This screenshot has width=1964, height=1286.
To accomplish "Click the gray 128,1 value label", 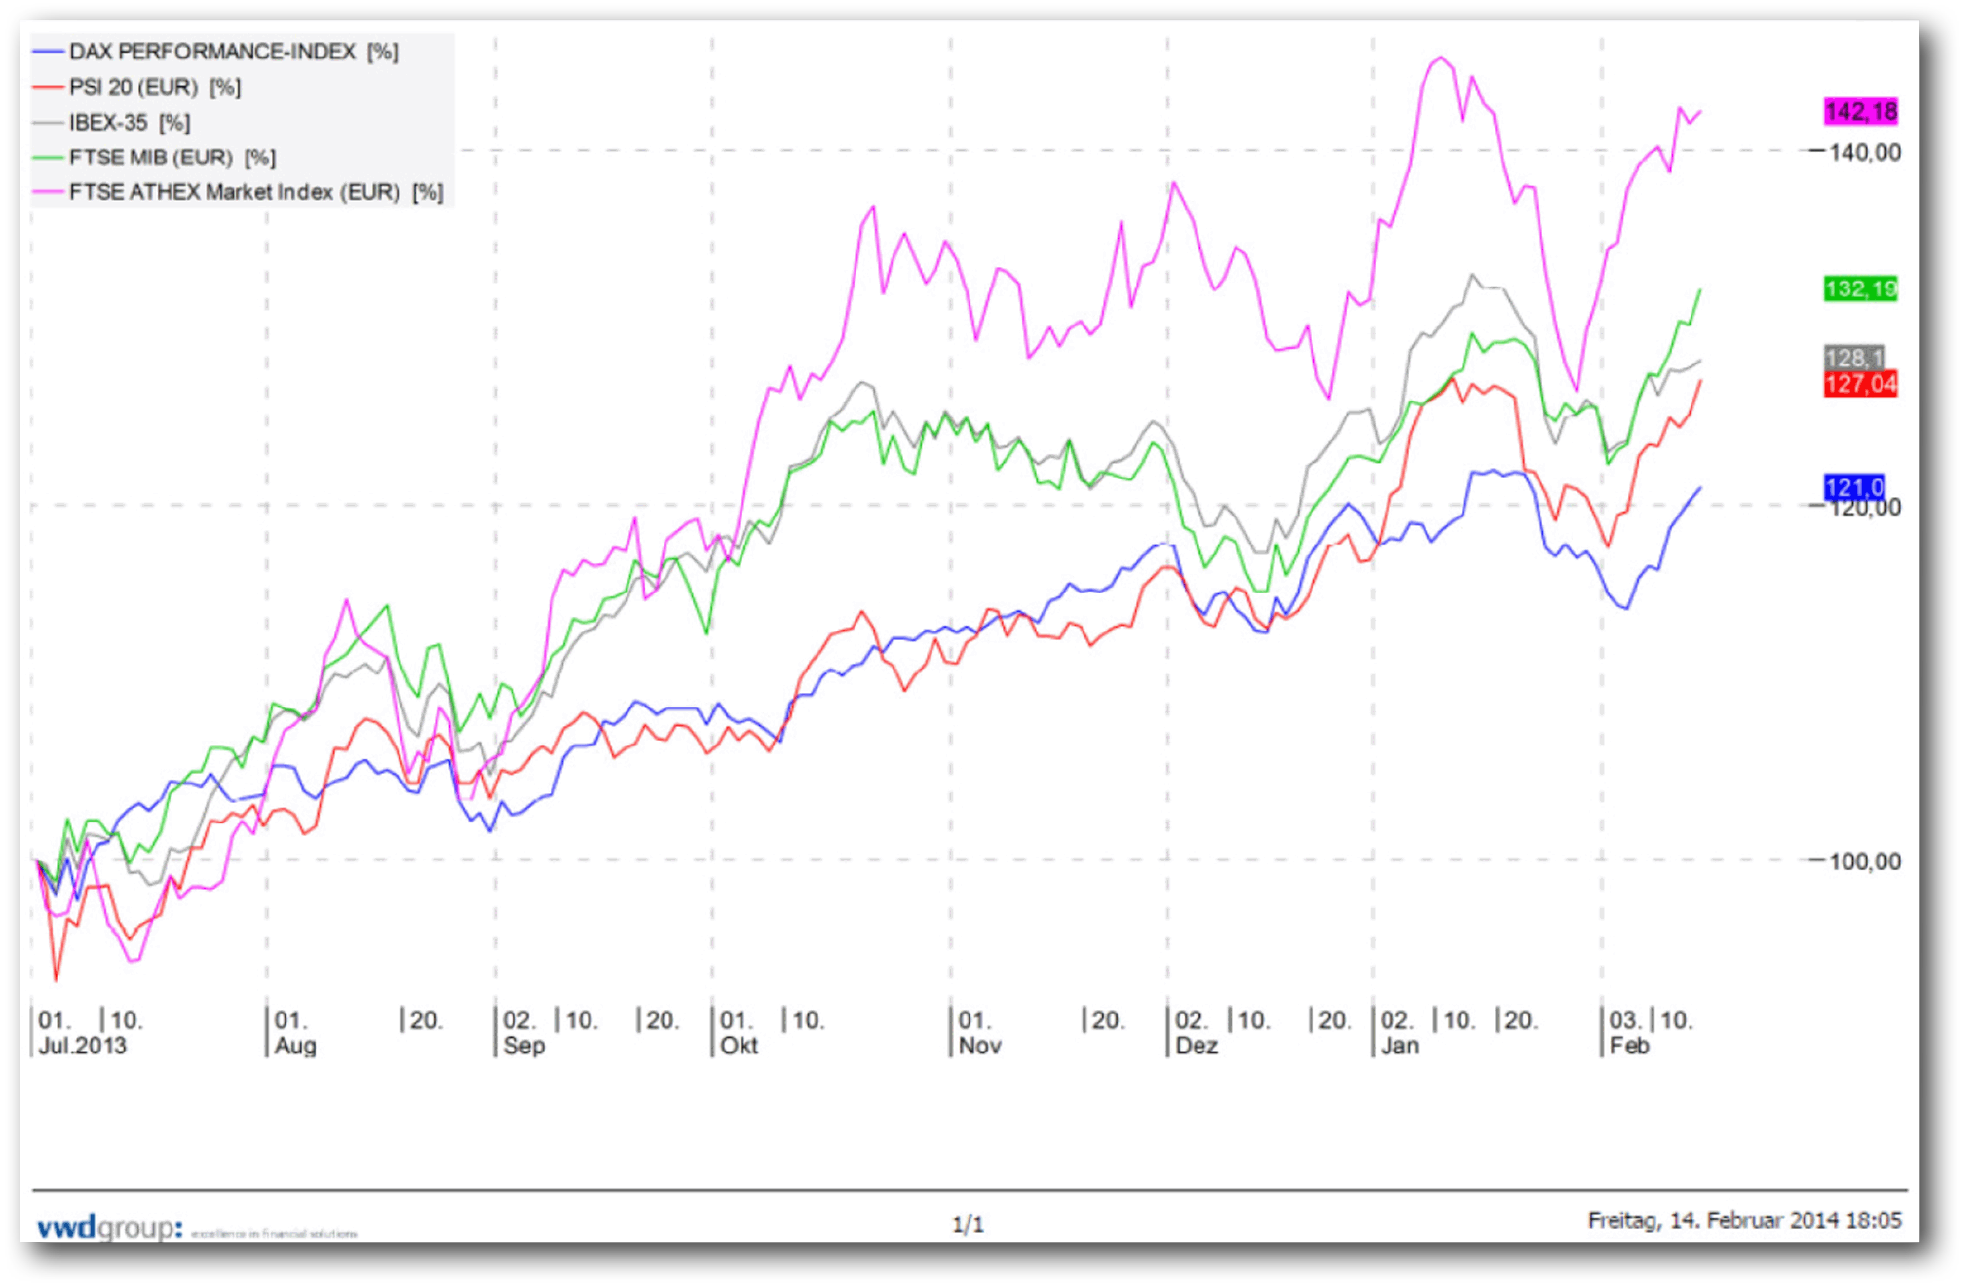I will point(1854,357).
